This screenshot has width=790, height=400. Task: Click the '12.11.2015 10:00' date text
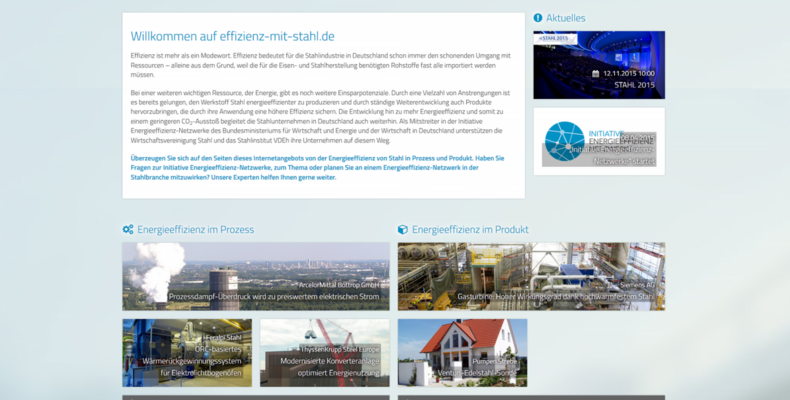(x=628, y=74)
